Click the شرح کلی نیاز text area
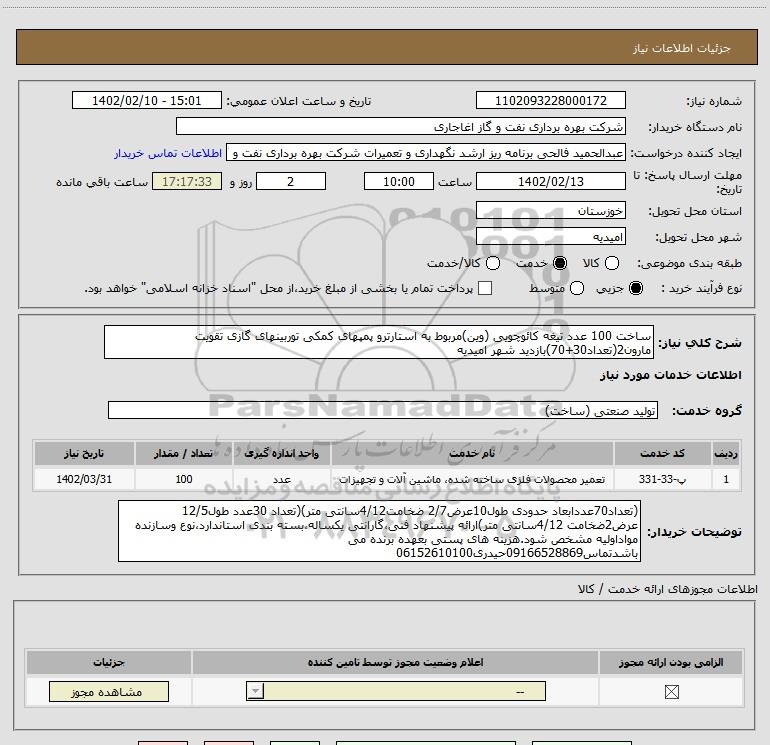Screen dimensions: 770x745 click(x=379, y=342)
